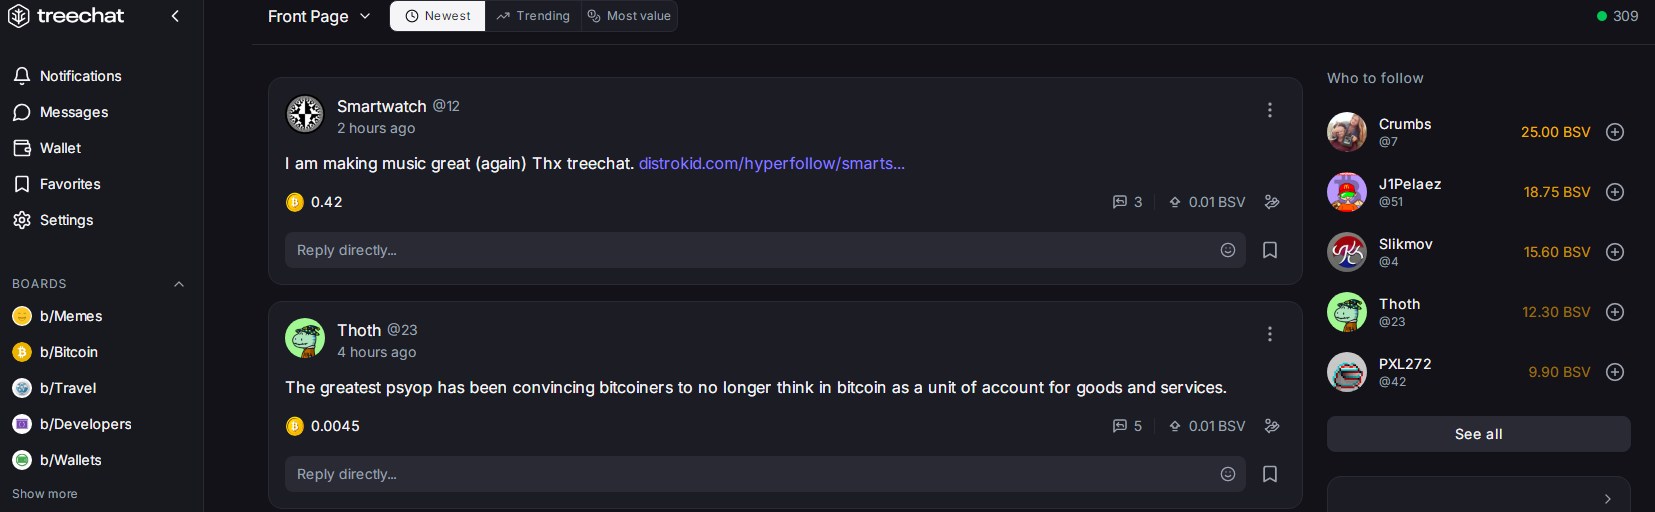View comments on Thoth's post
1655x512 pixels.
1127,426
